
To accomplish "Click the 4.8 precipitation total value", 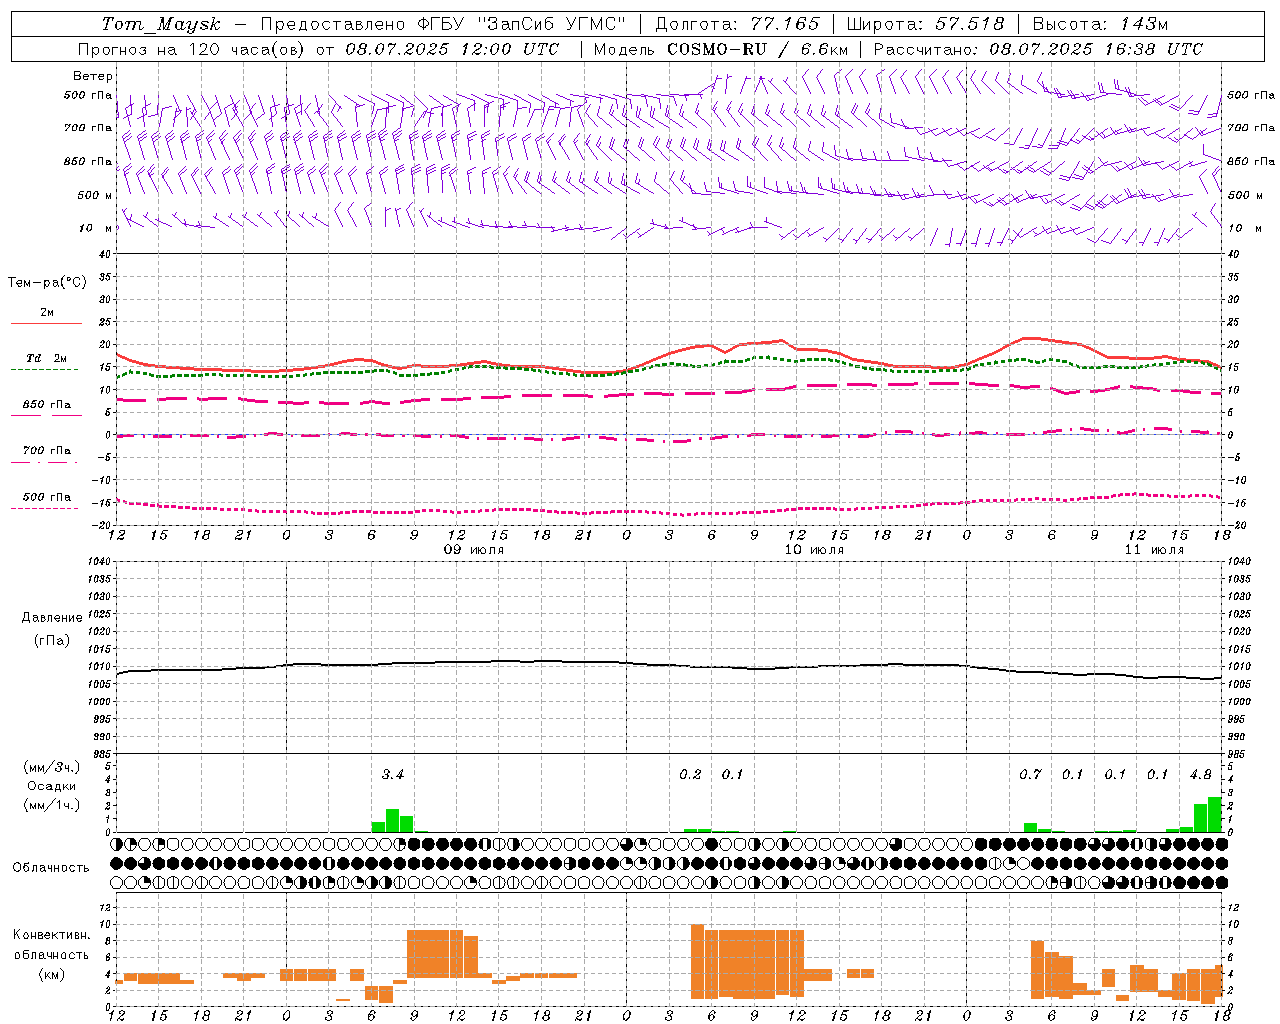I will (x=1201, y=774).
